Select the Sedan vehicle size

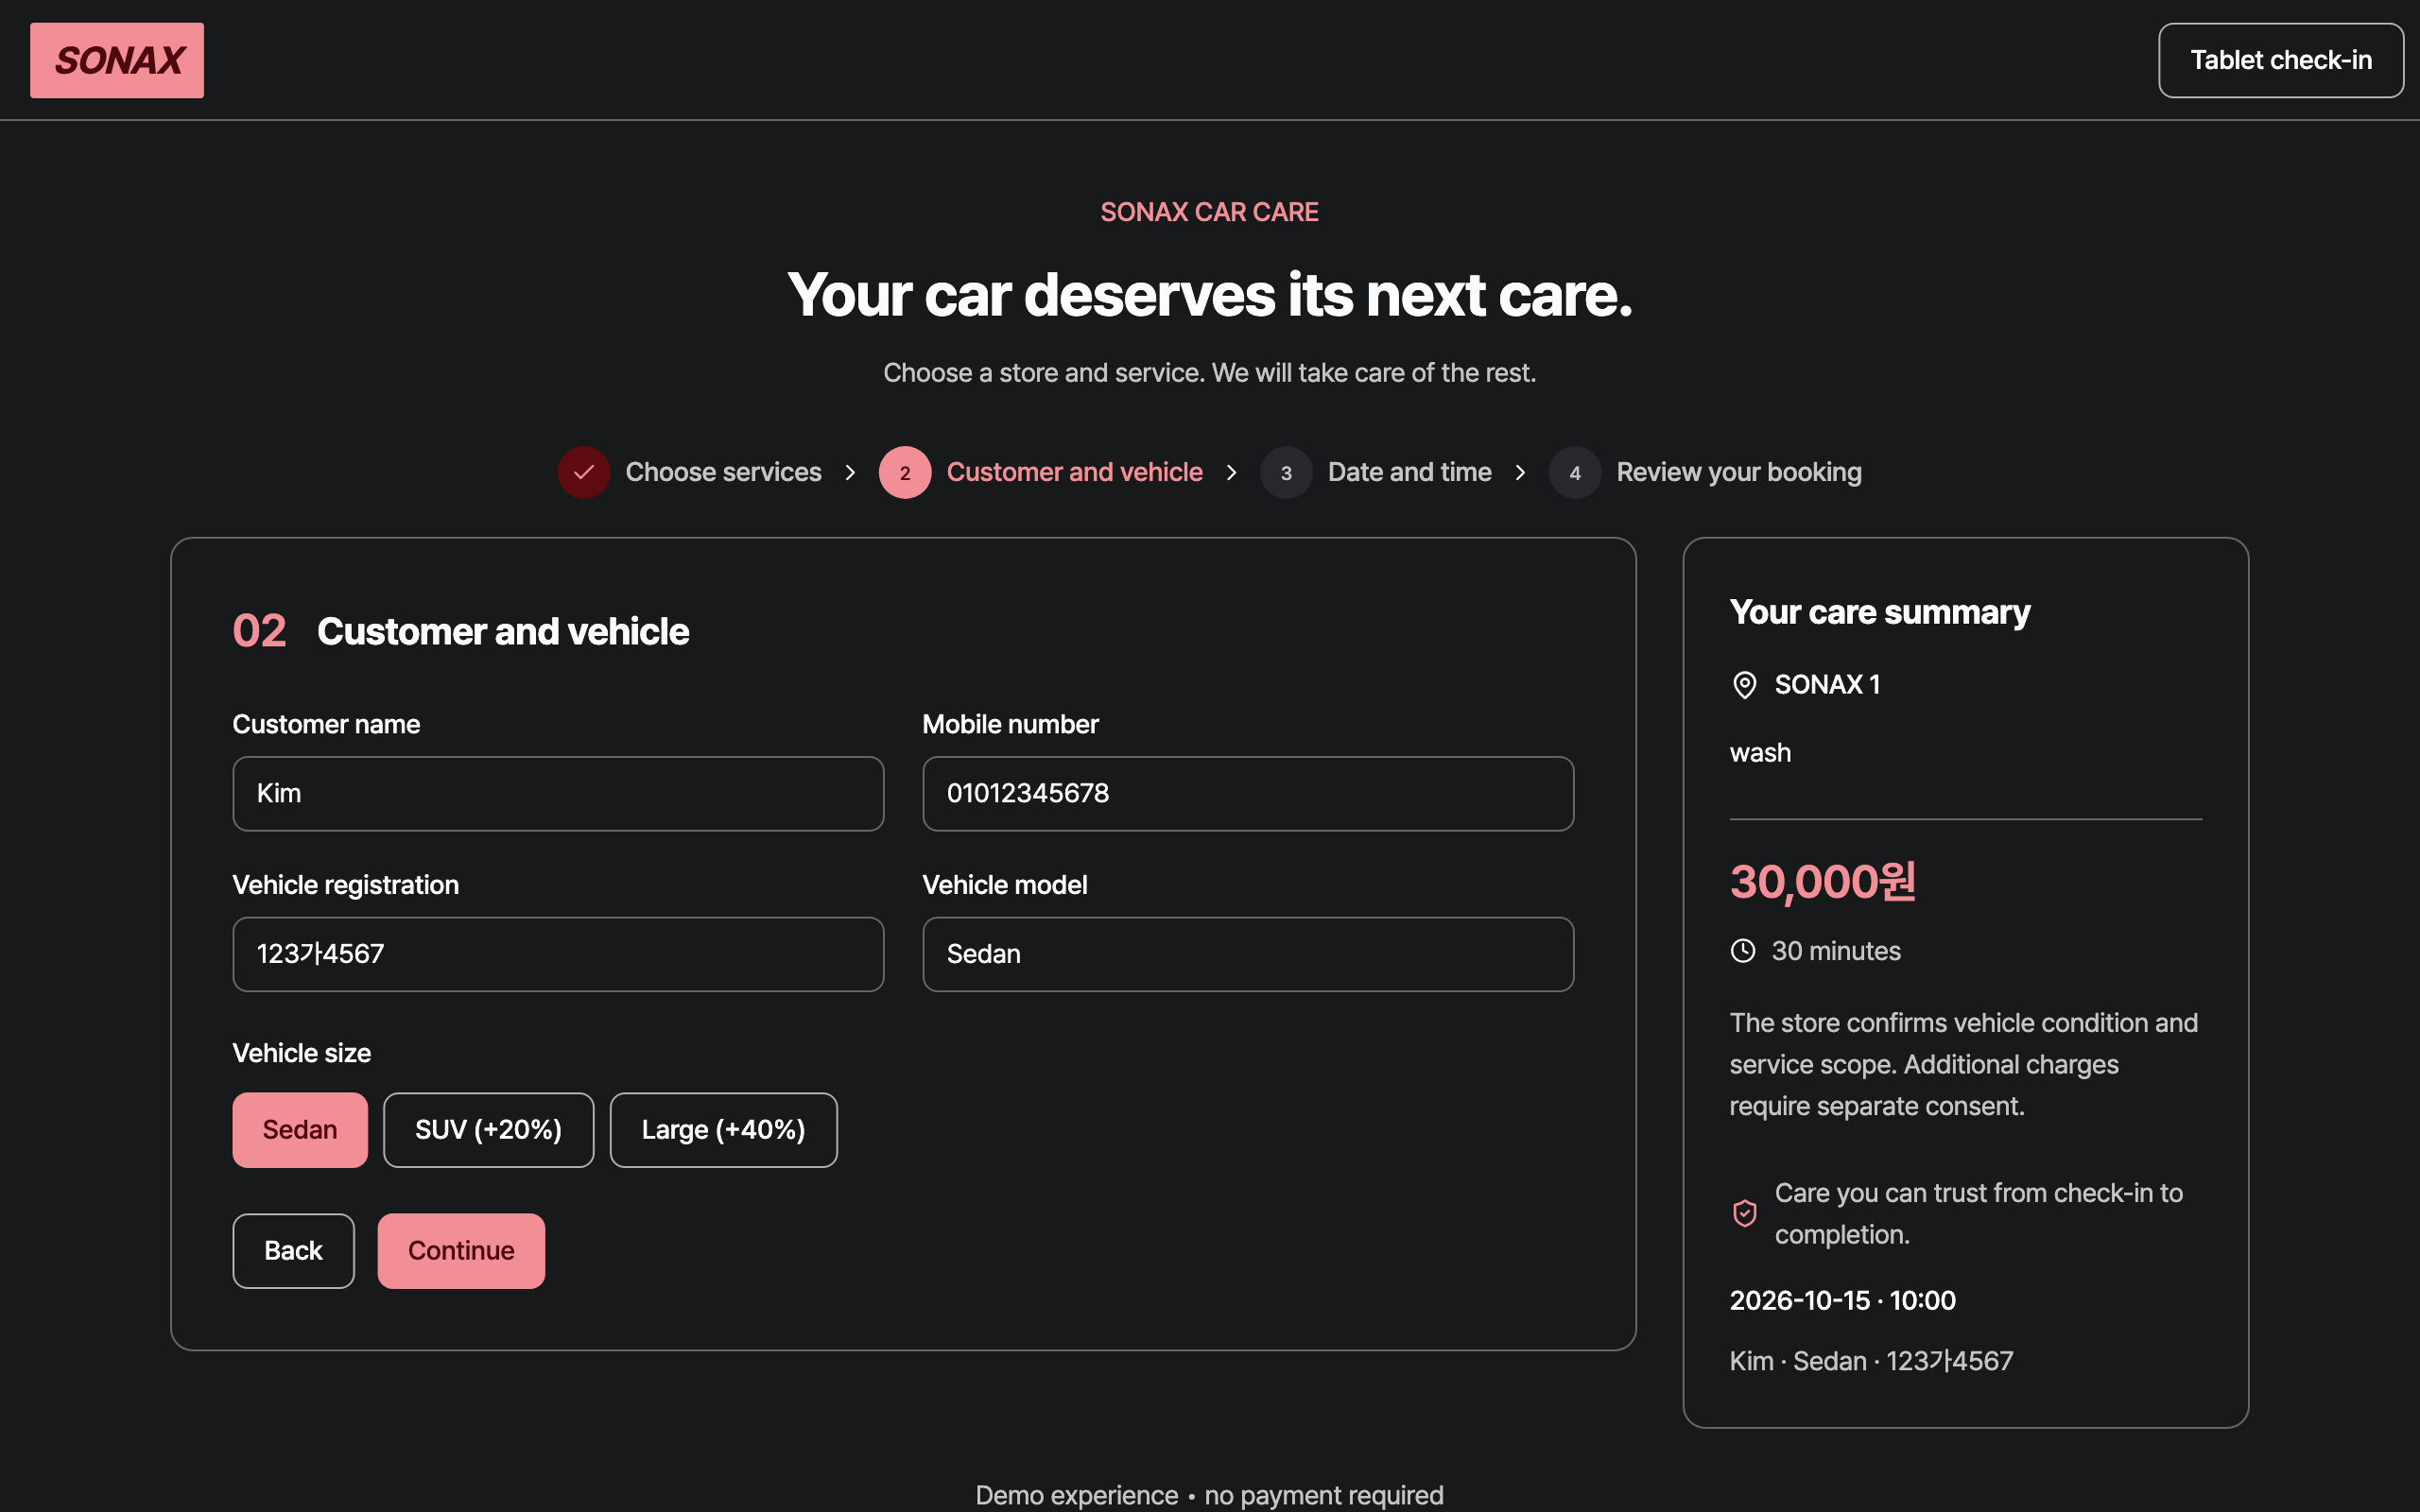tap(300, 1130)
